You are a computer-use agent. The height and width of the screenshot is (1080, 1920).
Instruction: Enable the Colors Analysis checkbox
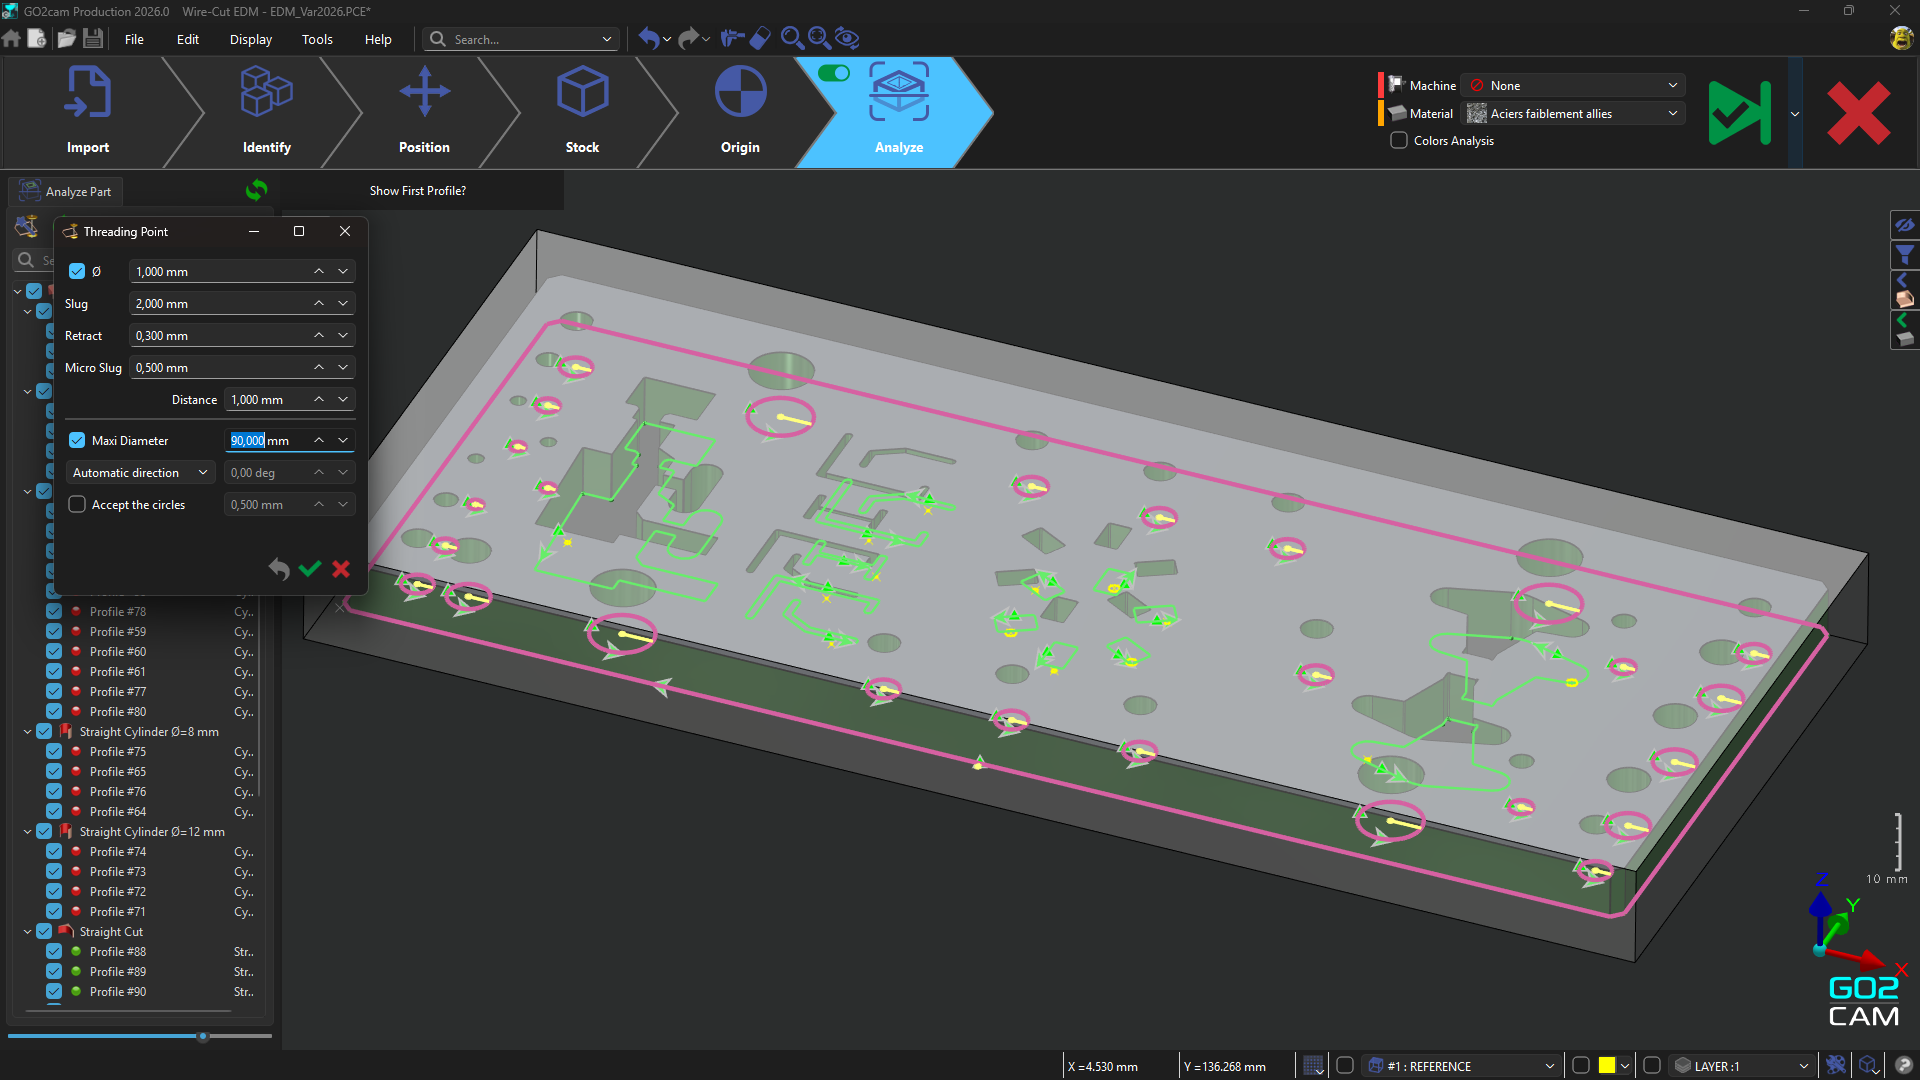point(1399,141)
